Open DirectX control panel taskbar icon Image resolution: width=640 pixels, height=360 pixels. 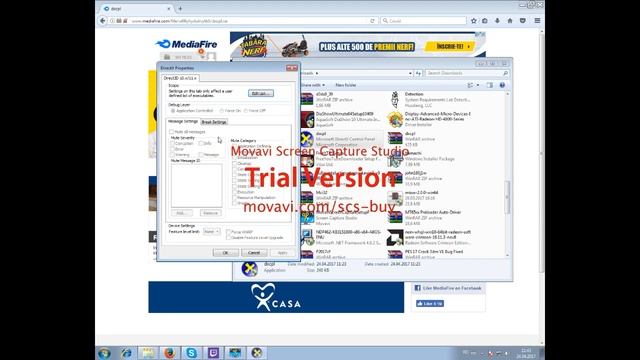256,353
